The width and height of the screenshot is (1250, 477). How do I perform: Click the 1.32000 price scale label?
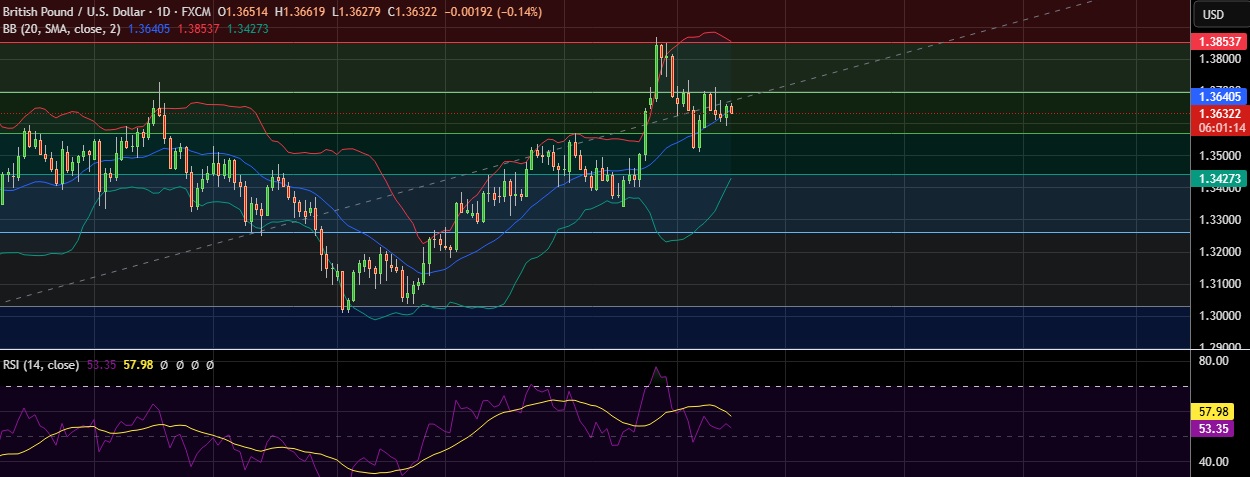(1219, 252)
